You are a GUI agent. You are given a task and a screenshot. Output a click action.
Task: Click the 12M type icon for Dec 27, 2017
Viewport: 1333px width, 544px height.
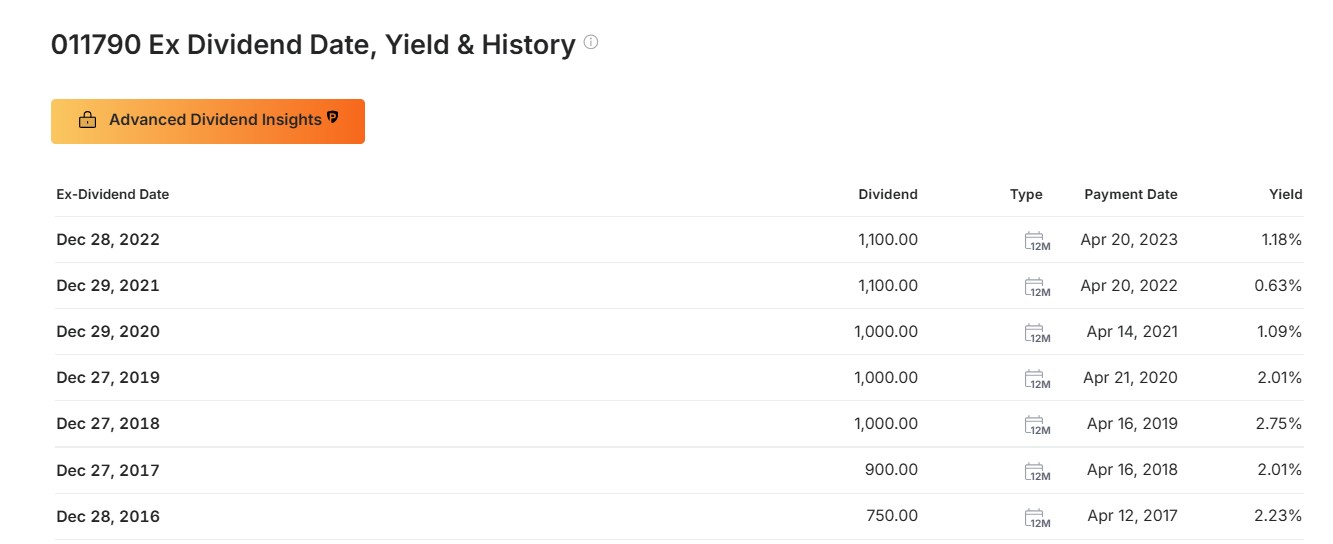click(1037, 471)
